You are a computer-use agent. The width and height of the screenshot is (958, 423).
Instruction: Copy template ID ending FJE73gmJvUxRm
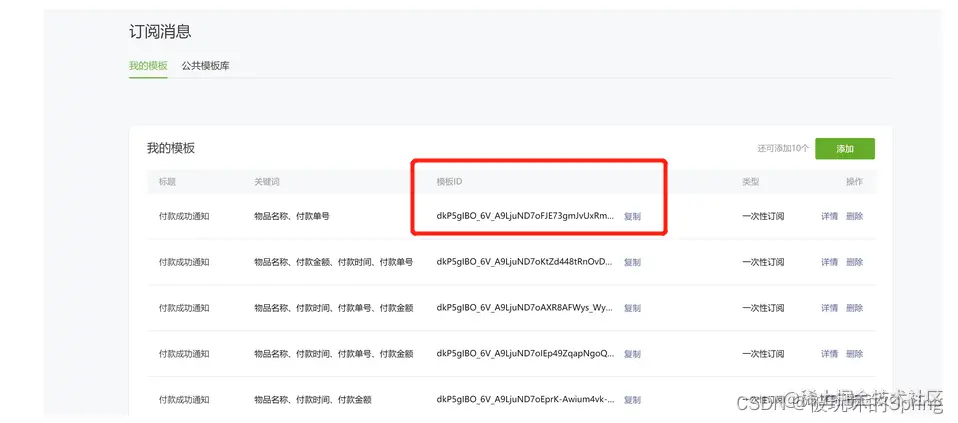pos(632,216)
